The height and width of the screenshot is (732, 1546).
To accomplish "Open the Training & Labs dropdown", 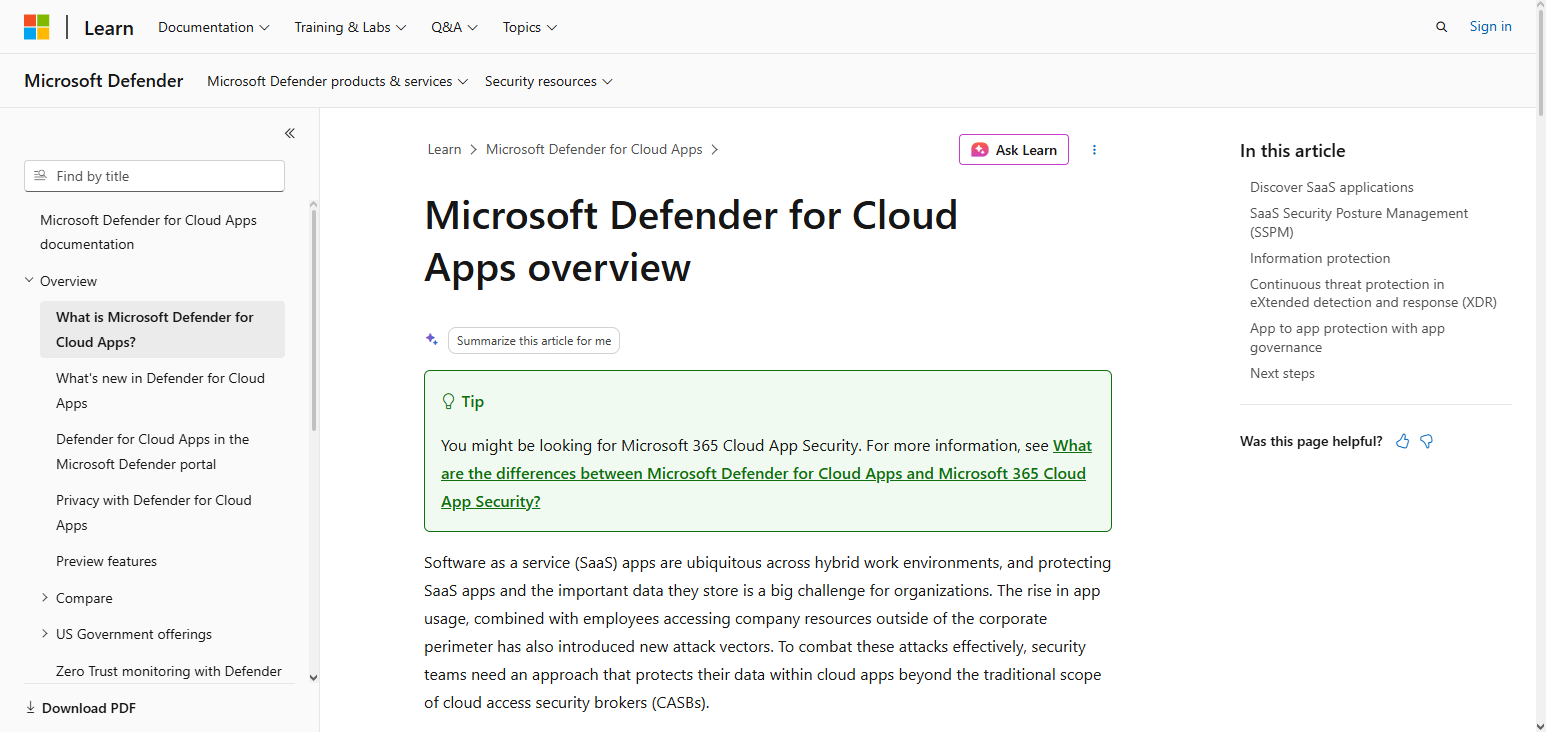I will click(350, 27).
